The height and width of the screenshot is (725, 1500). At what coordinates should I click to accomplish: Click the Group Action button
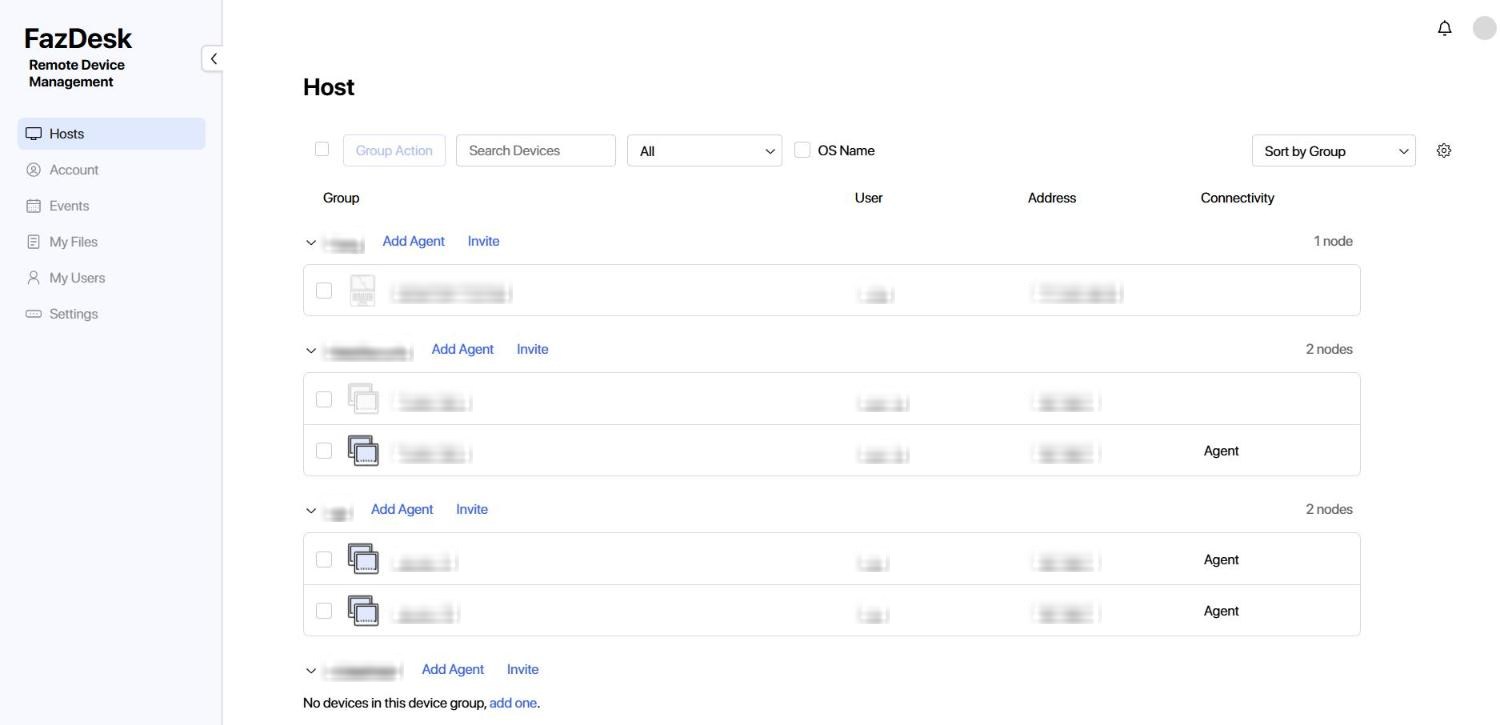(394, 151)
